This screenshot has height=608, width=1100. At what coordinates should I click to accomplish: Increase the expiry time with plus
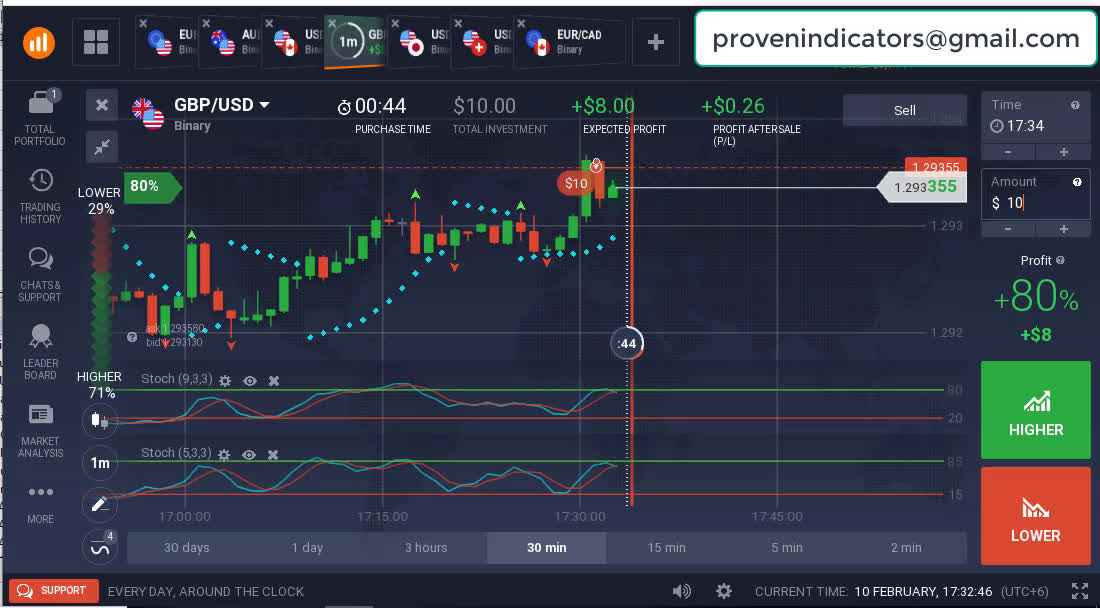coord(1063,152)
